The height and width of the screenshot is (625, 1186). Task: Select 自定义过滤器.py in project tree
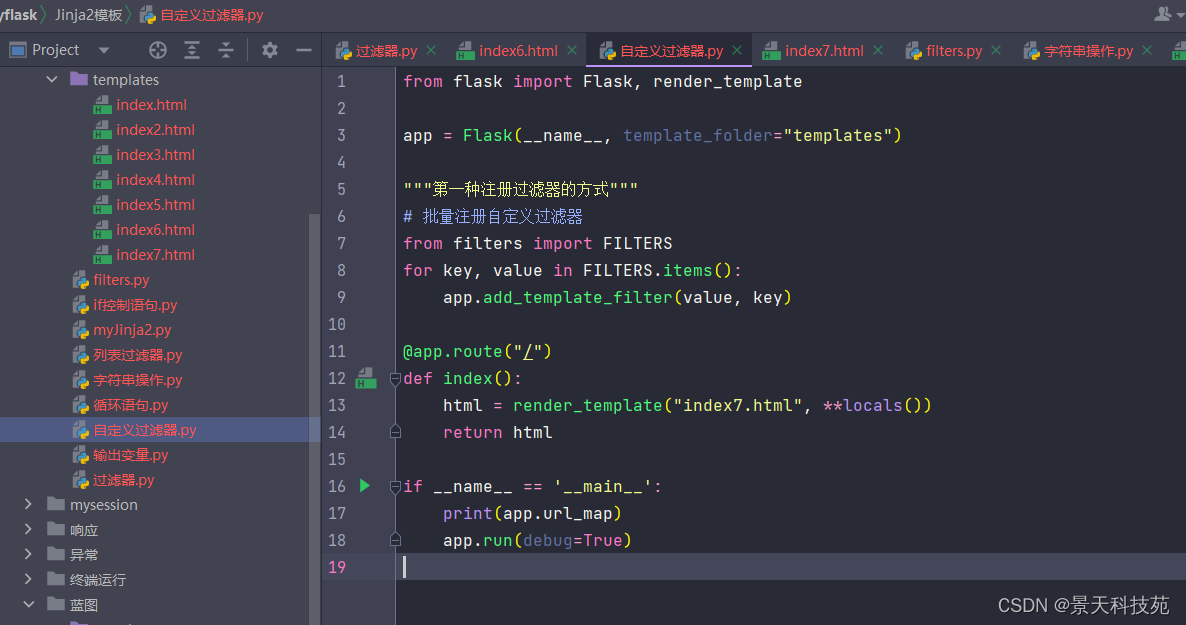[144, 430]
